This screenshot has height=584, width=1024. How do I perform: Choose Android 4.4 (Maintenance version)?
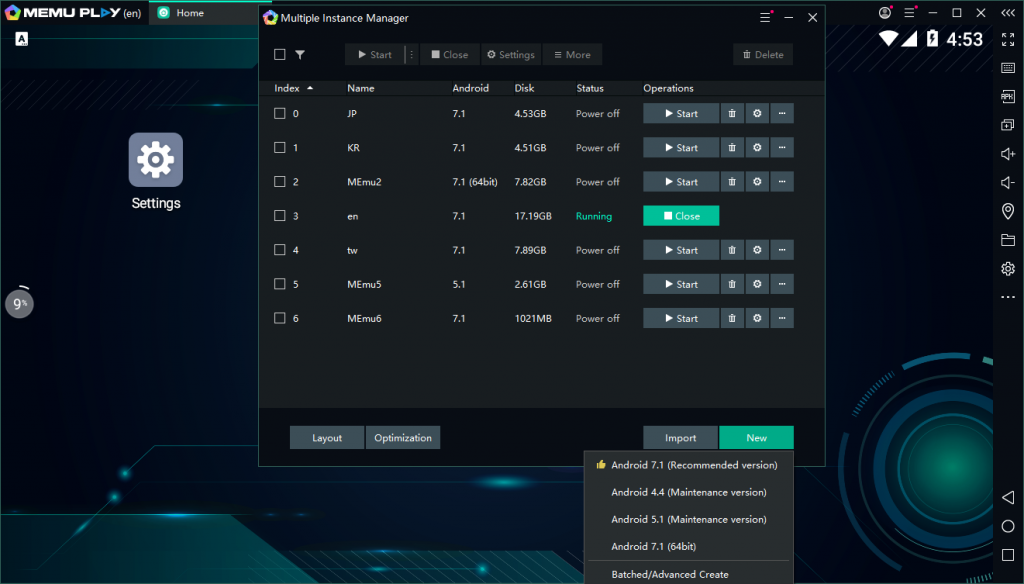(688, 492)
